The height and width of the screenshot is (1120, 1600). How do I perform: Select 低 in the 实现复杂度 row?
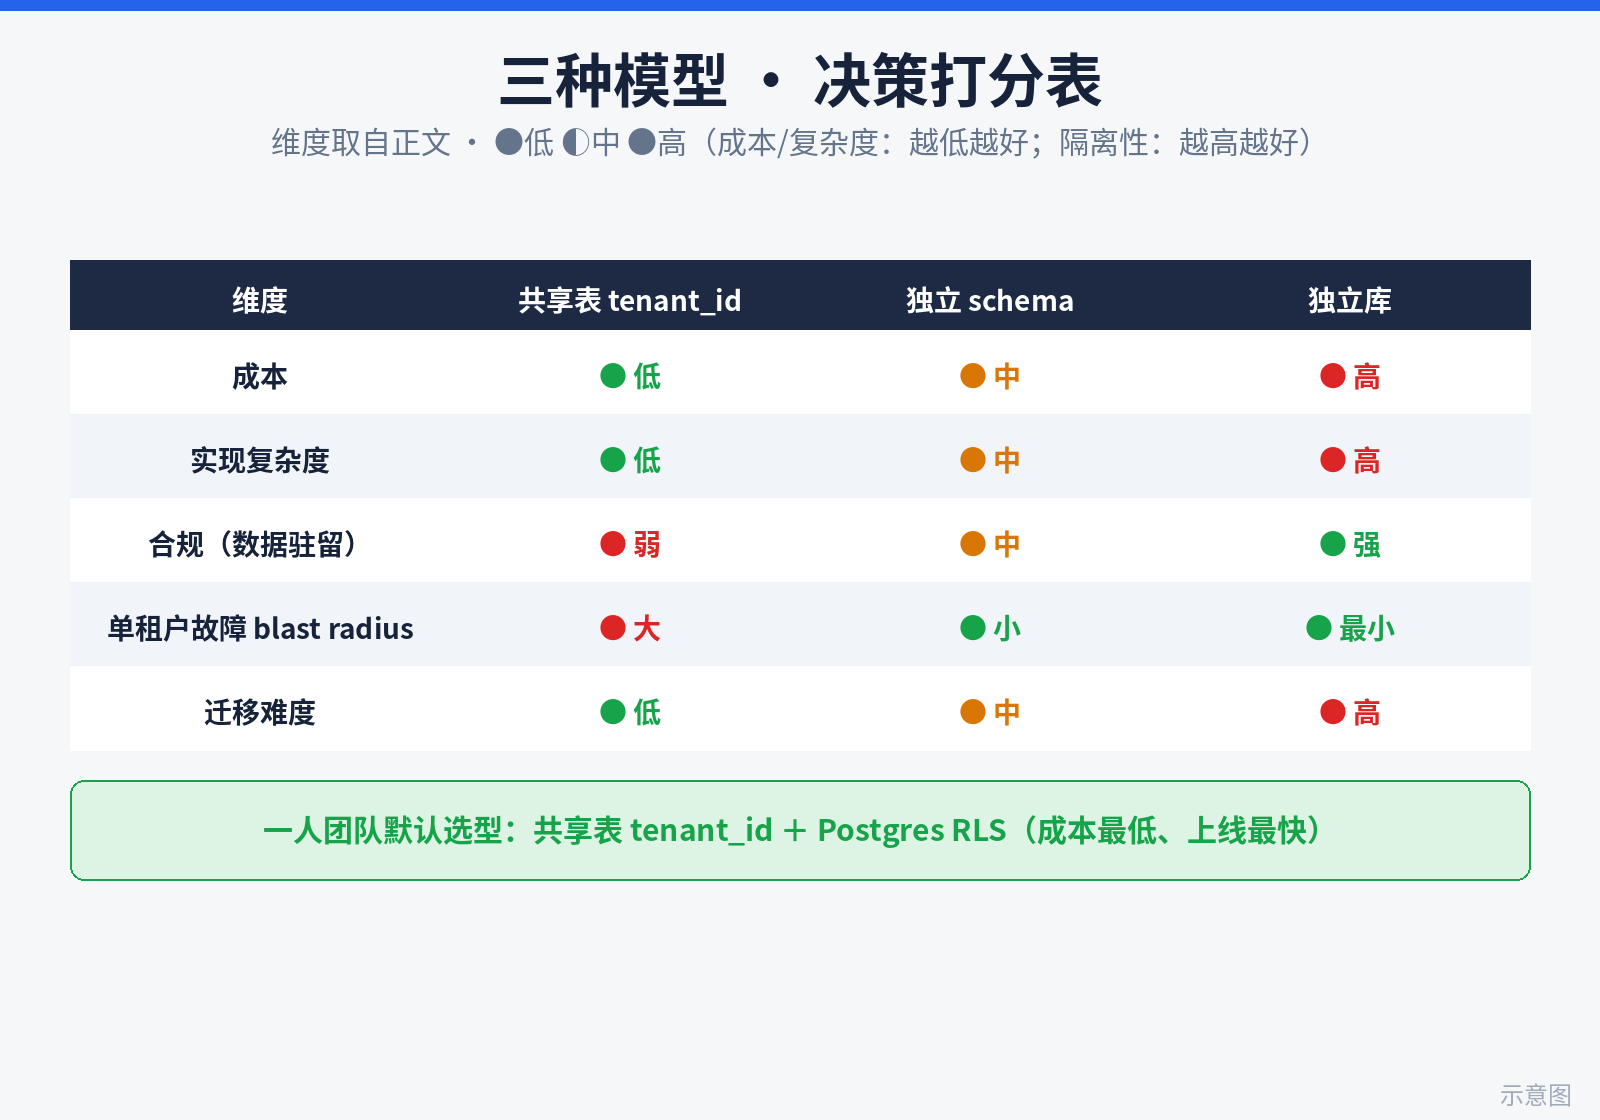click(x=630, y=460)
